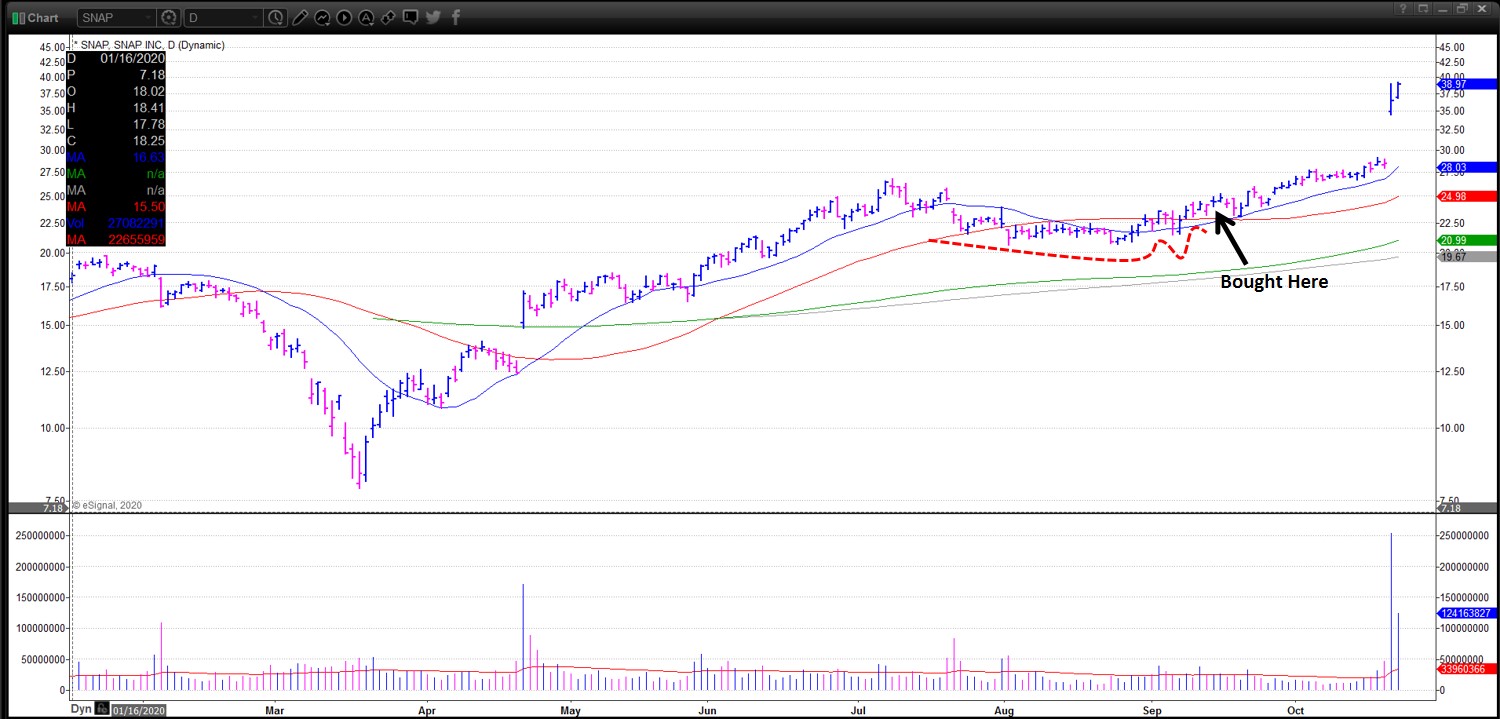The width and height of the screenshot is (1500, 719).
Task: Select the pencil drawing tool
Action: 303,16
